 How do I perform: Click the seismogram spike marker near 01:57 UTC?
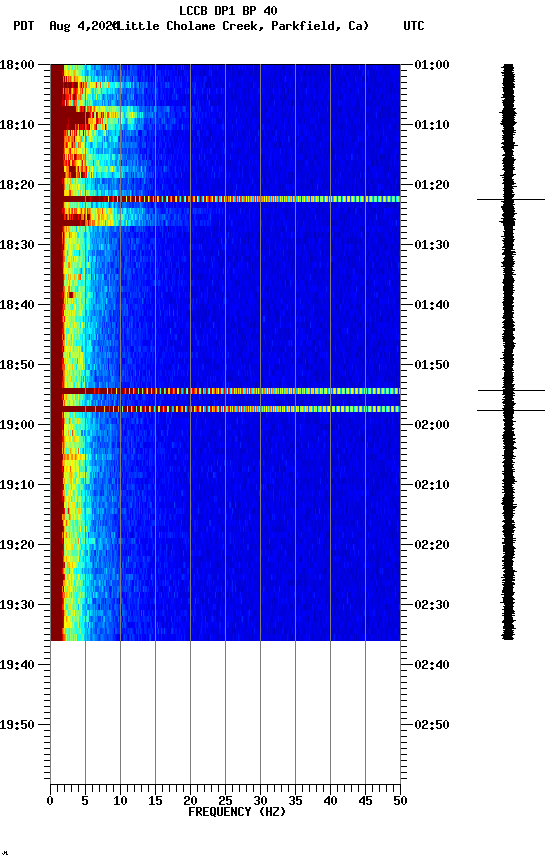click(511, 411)
